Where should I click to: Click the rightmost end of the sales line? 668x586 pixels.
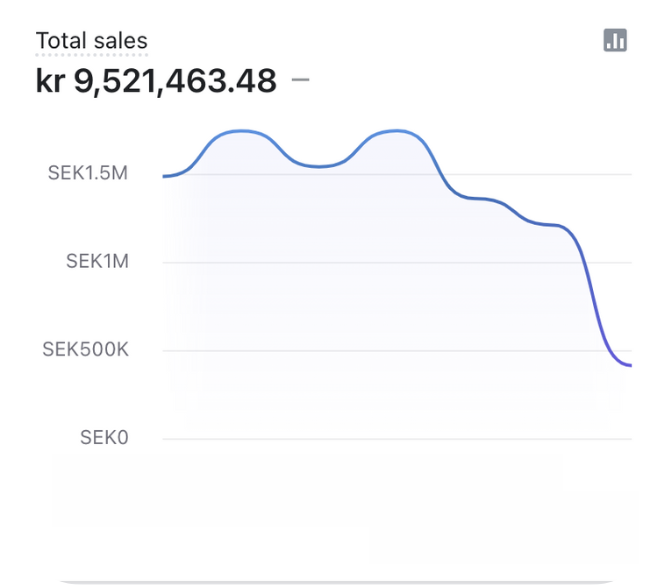(629, 365)
